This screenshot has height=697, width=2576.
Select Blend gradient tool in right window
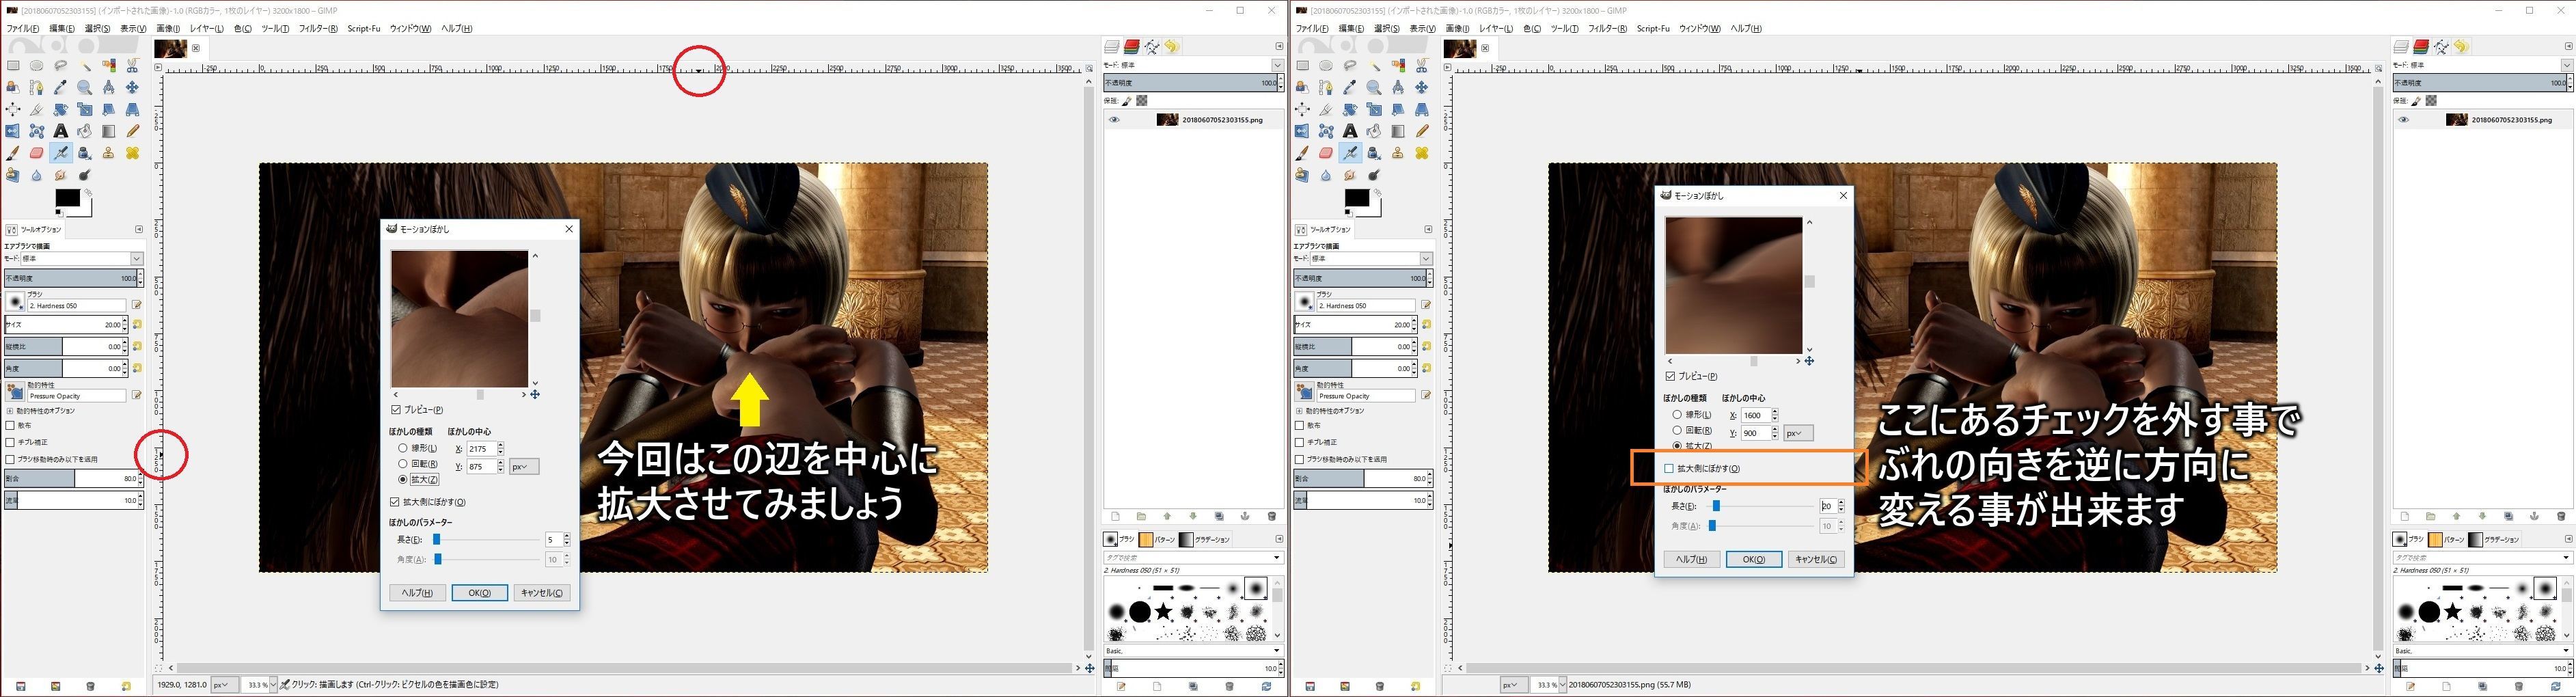point(1398,131)
